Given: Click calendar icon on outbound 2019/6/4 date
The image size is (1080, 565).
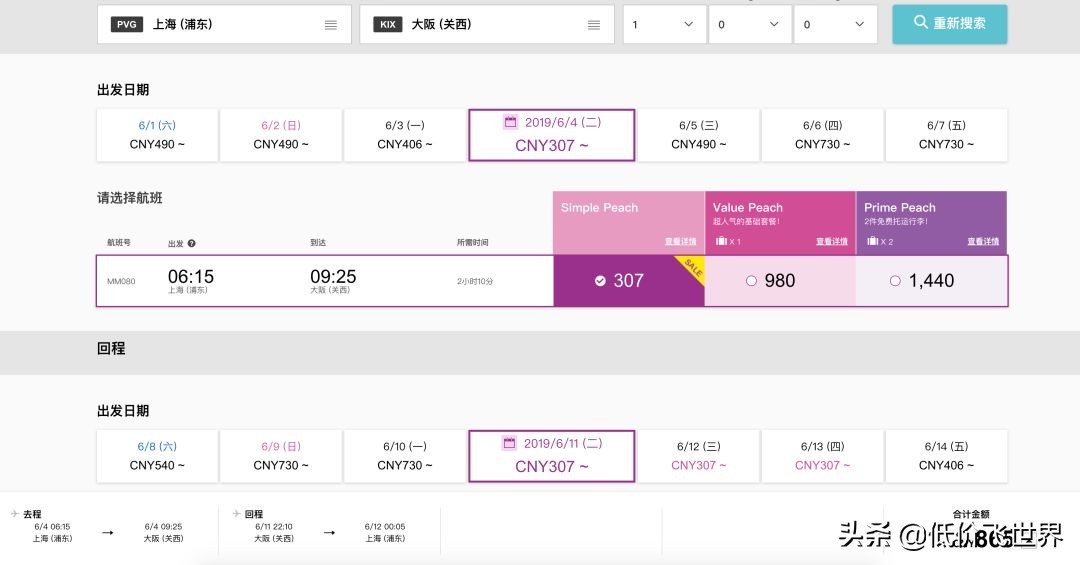Looking at the screenshot, I should point(510,122).
